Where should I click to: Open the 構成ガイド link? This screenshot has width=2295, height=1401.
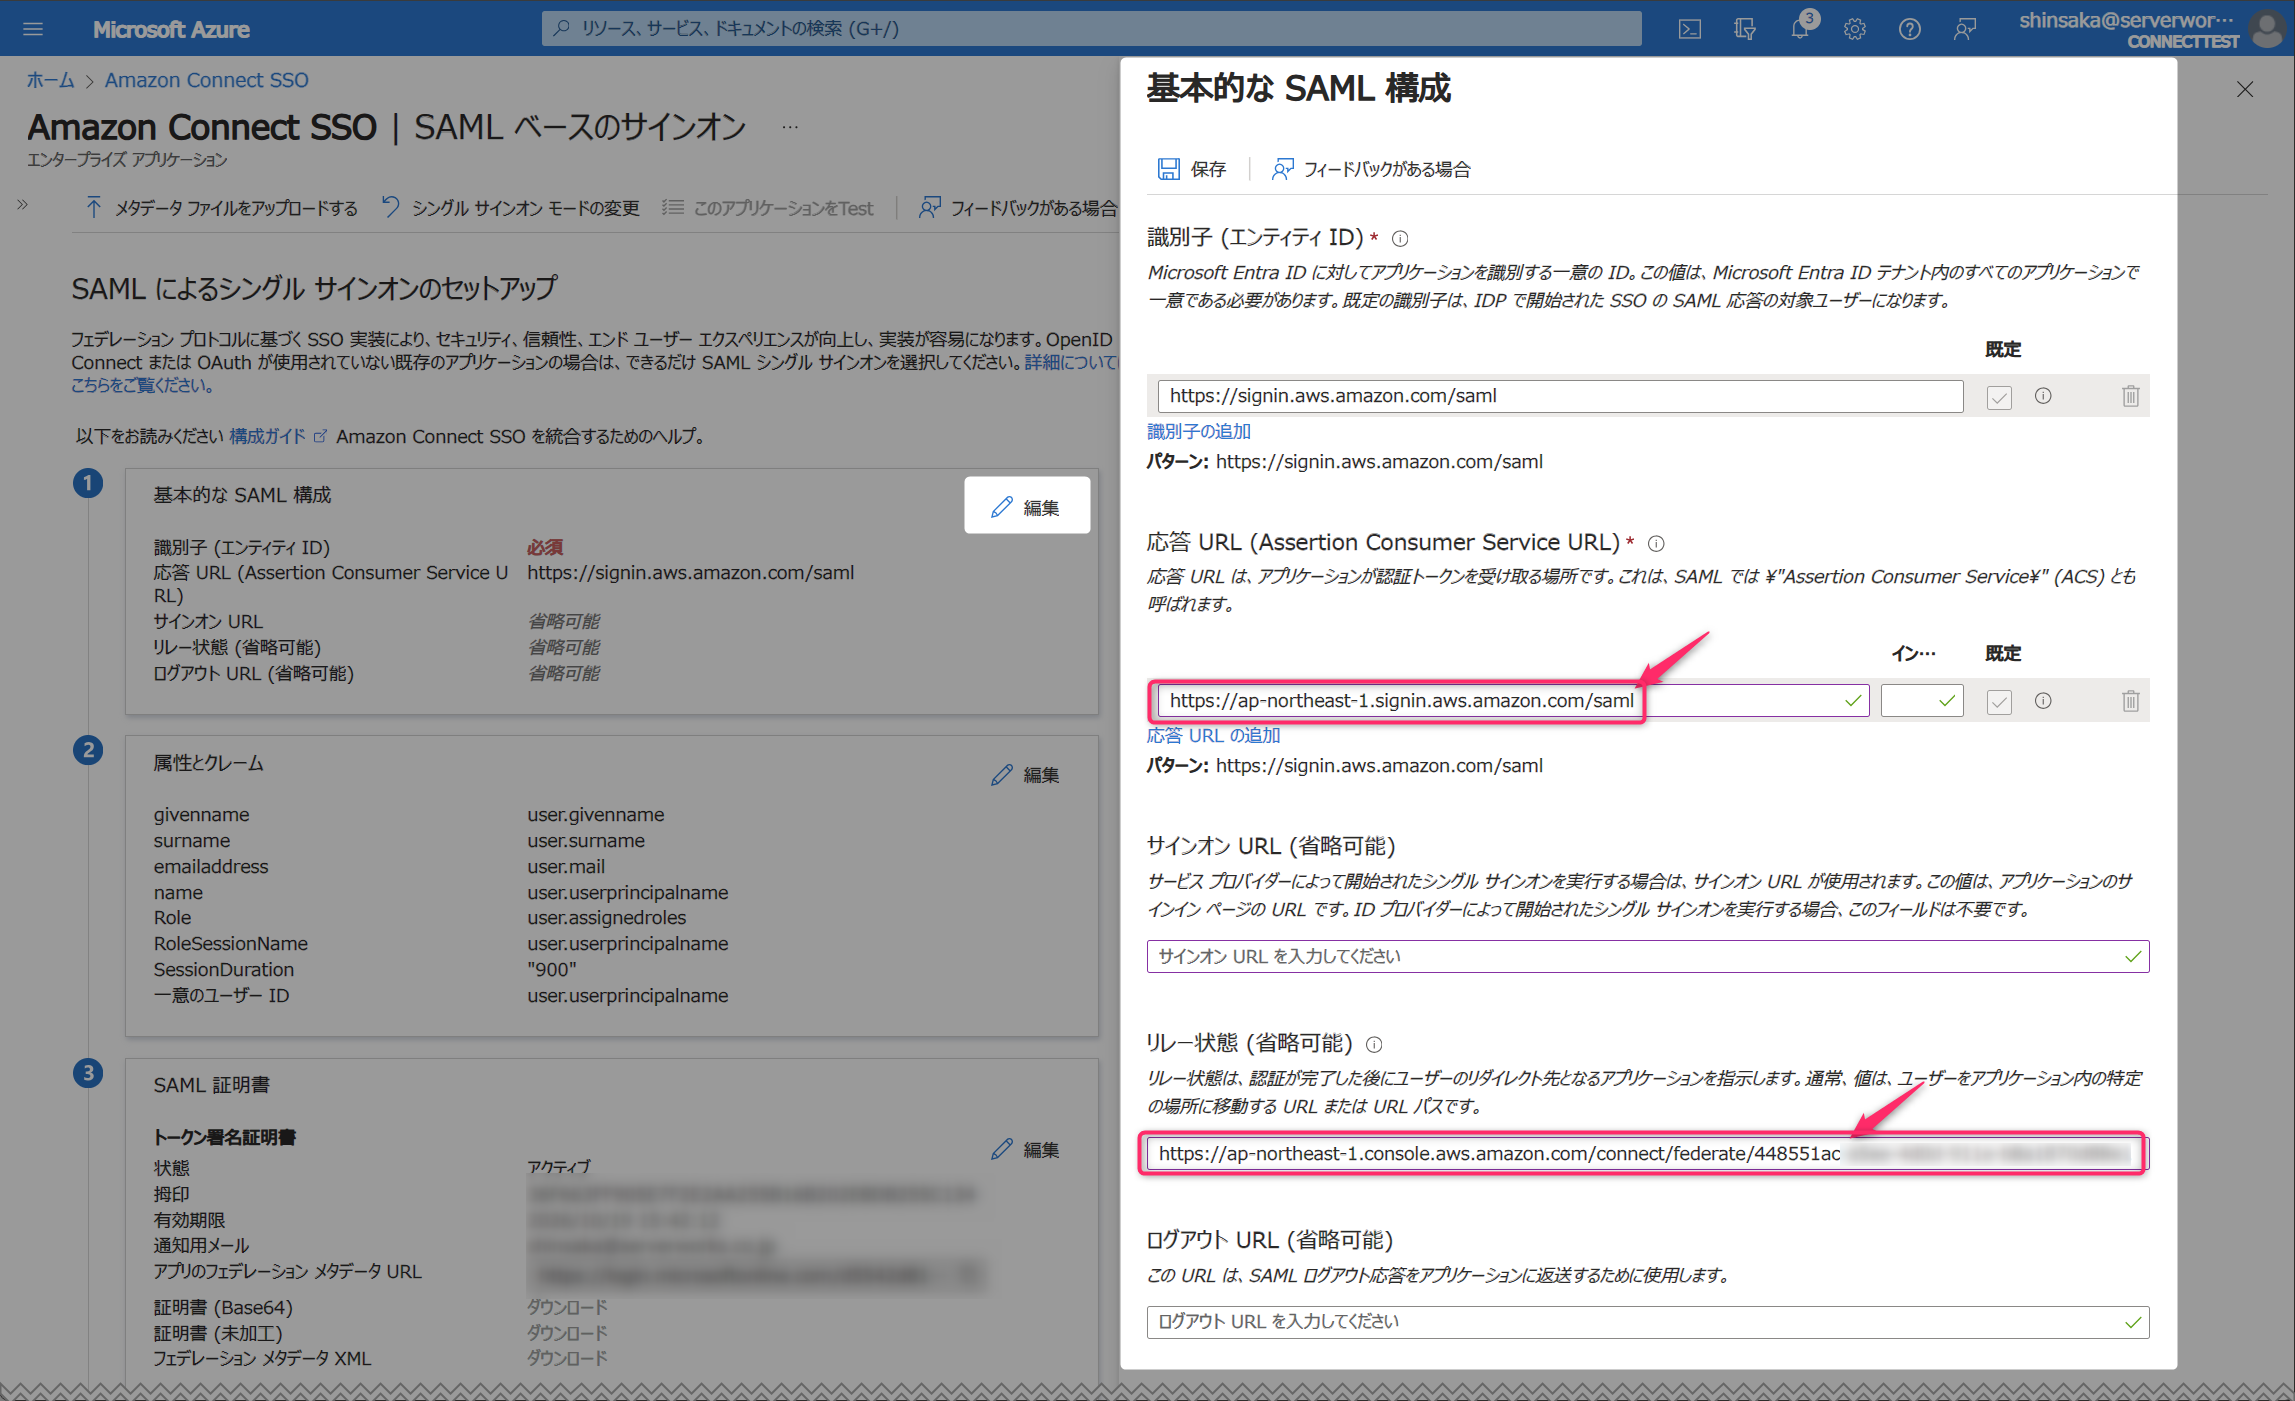coord(277,436)
